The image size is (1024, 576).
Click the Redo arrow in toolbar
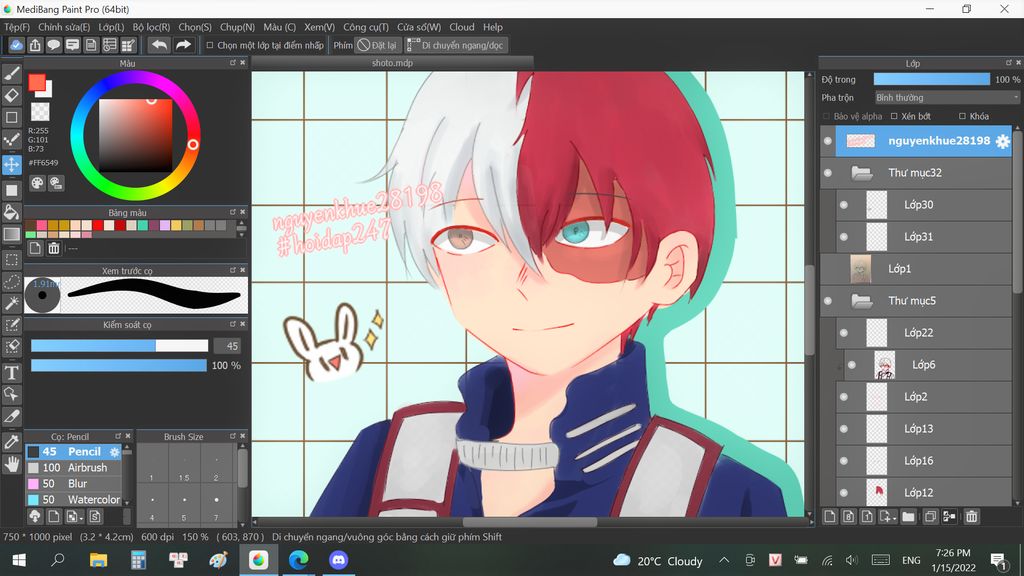184,45
